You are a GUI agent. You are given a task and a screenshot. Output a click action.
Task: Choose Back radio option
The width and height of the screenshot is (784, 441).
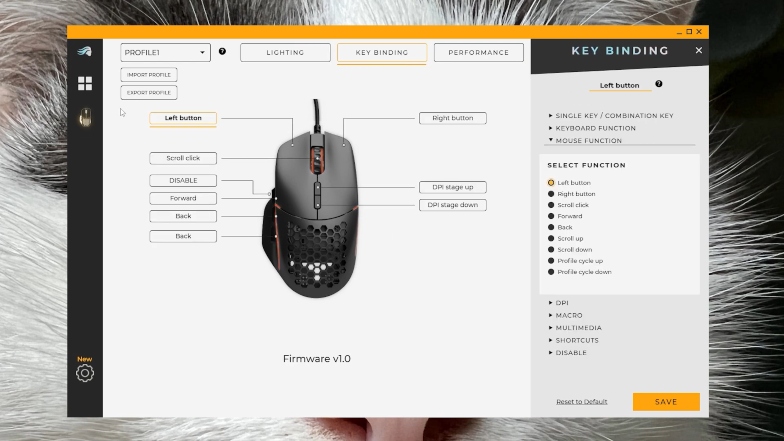tap(551, 228)
